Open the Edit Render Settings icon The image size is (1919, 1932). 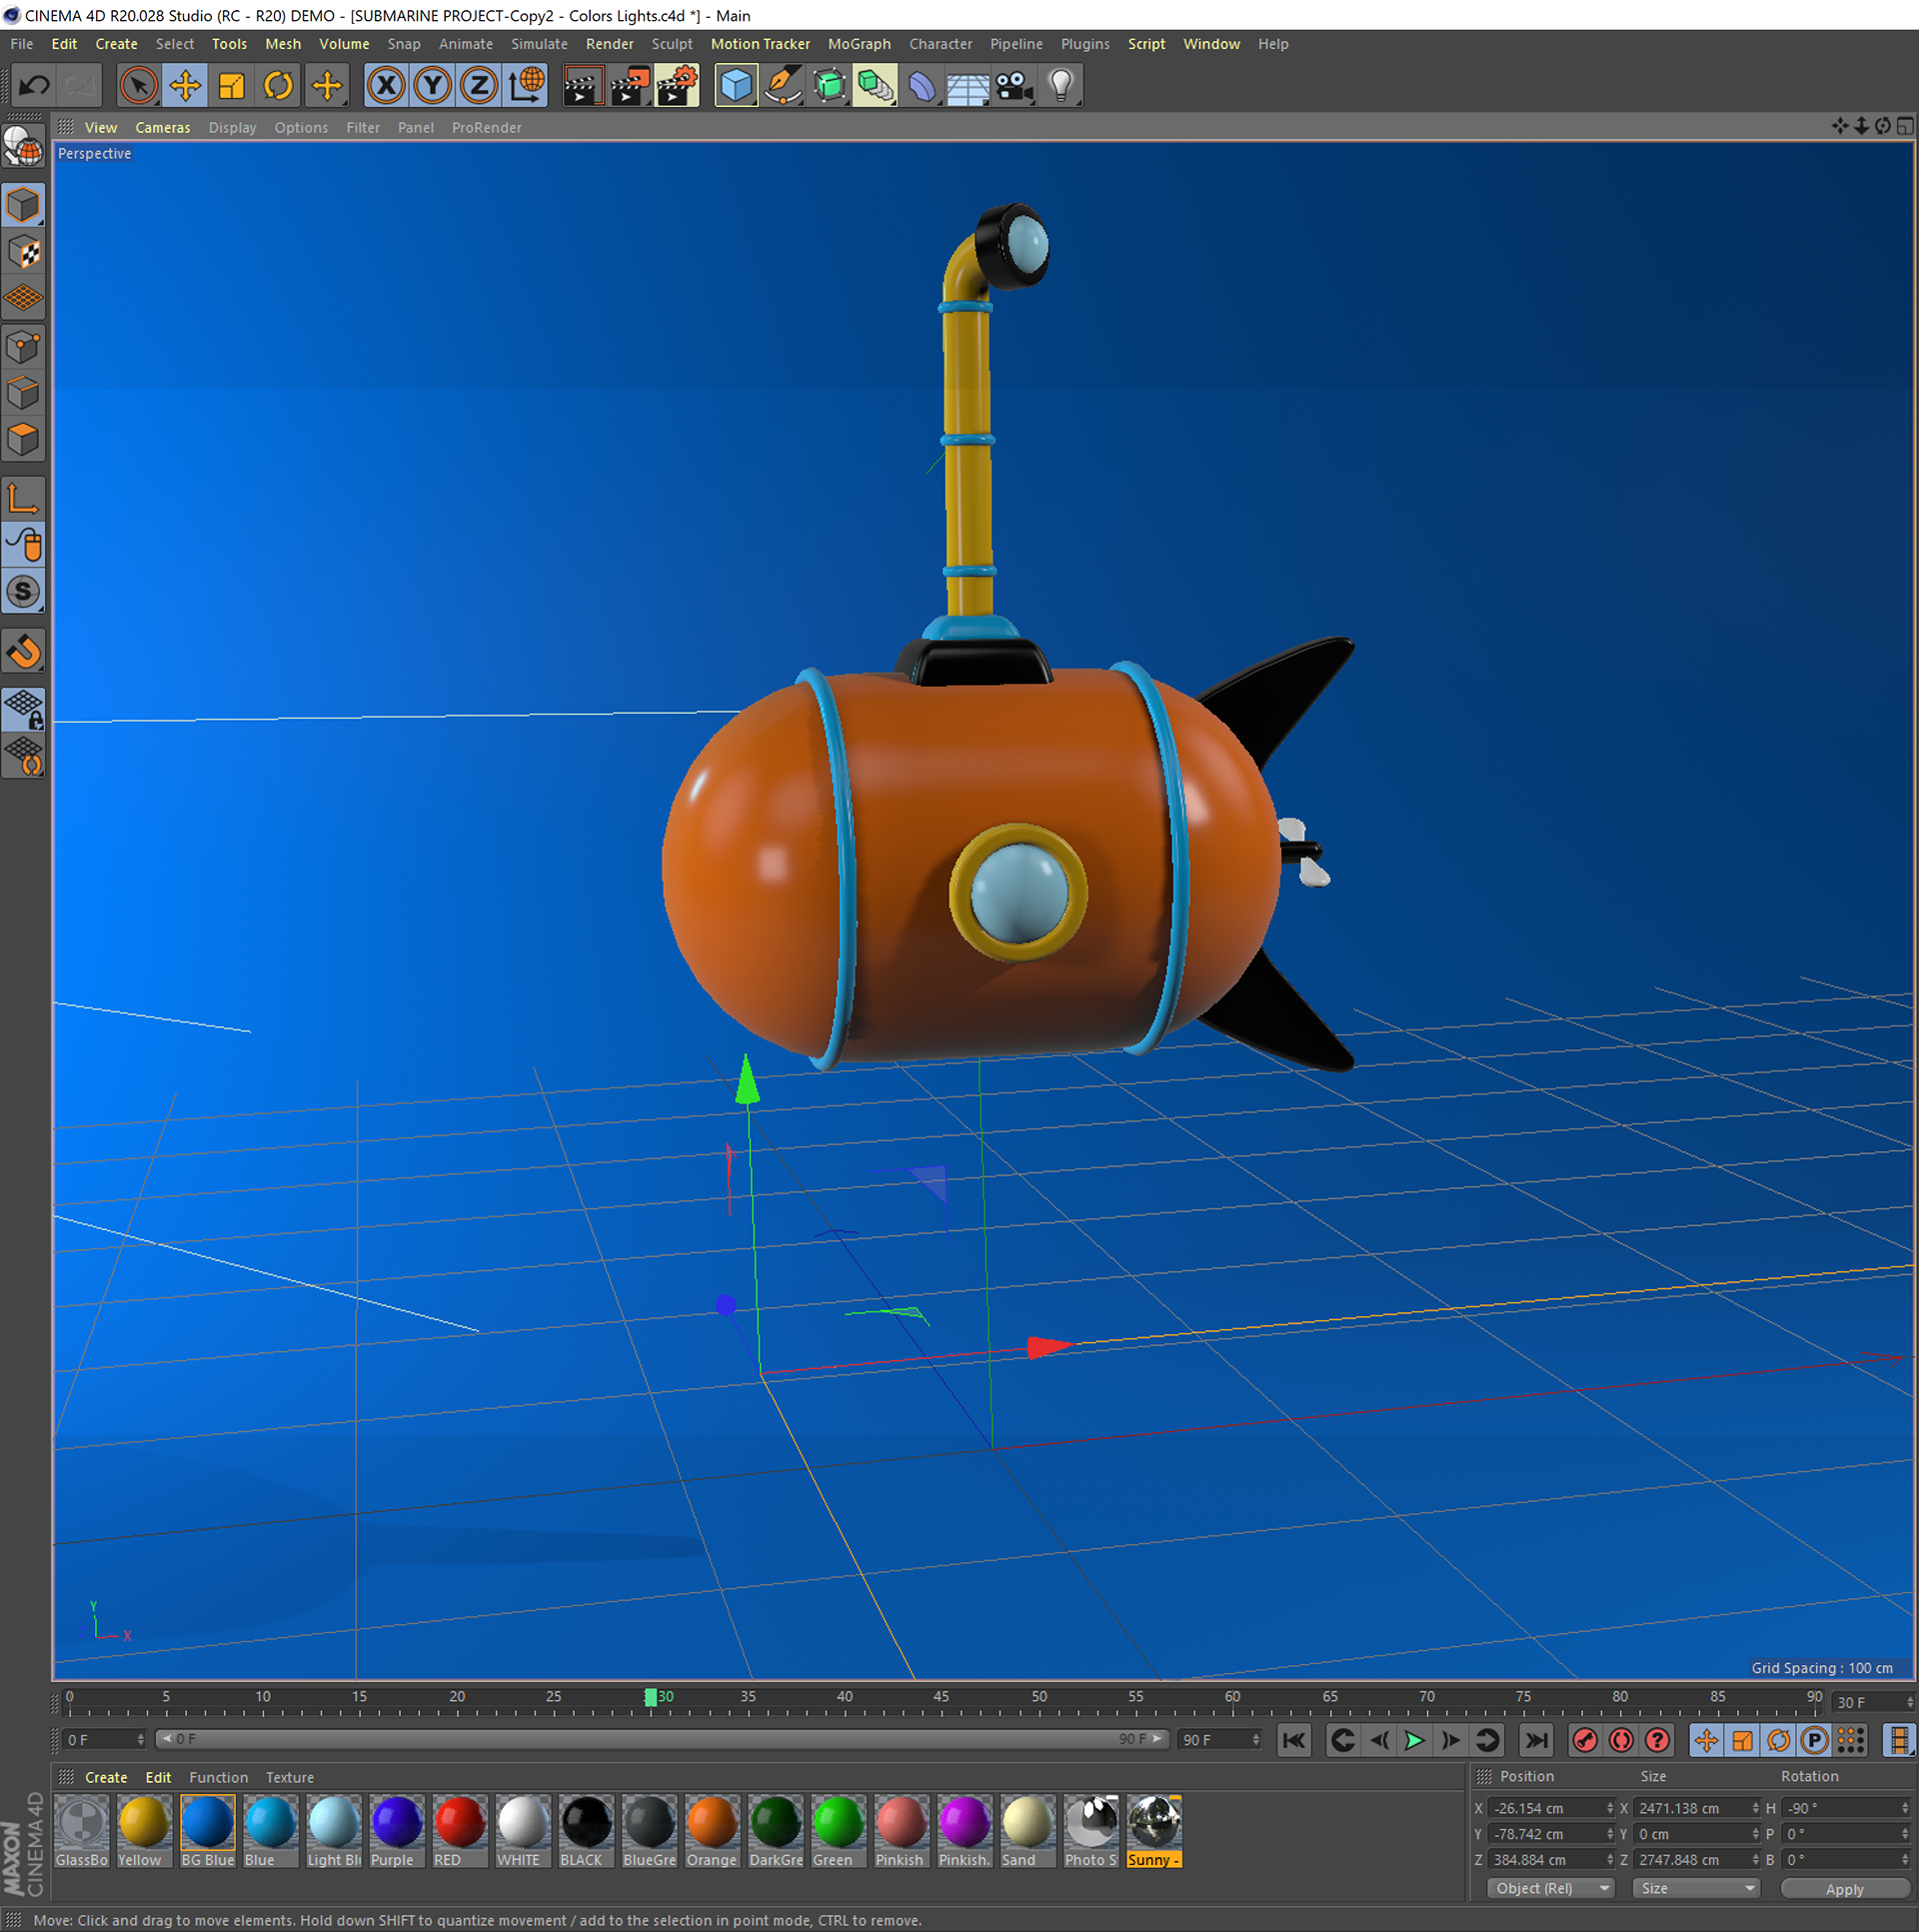pyautogui.click(x=677, y=86)
